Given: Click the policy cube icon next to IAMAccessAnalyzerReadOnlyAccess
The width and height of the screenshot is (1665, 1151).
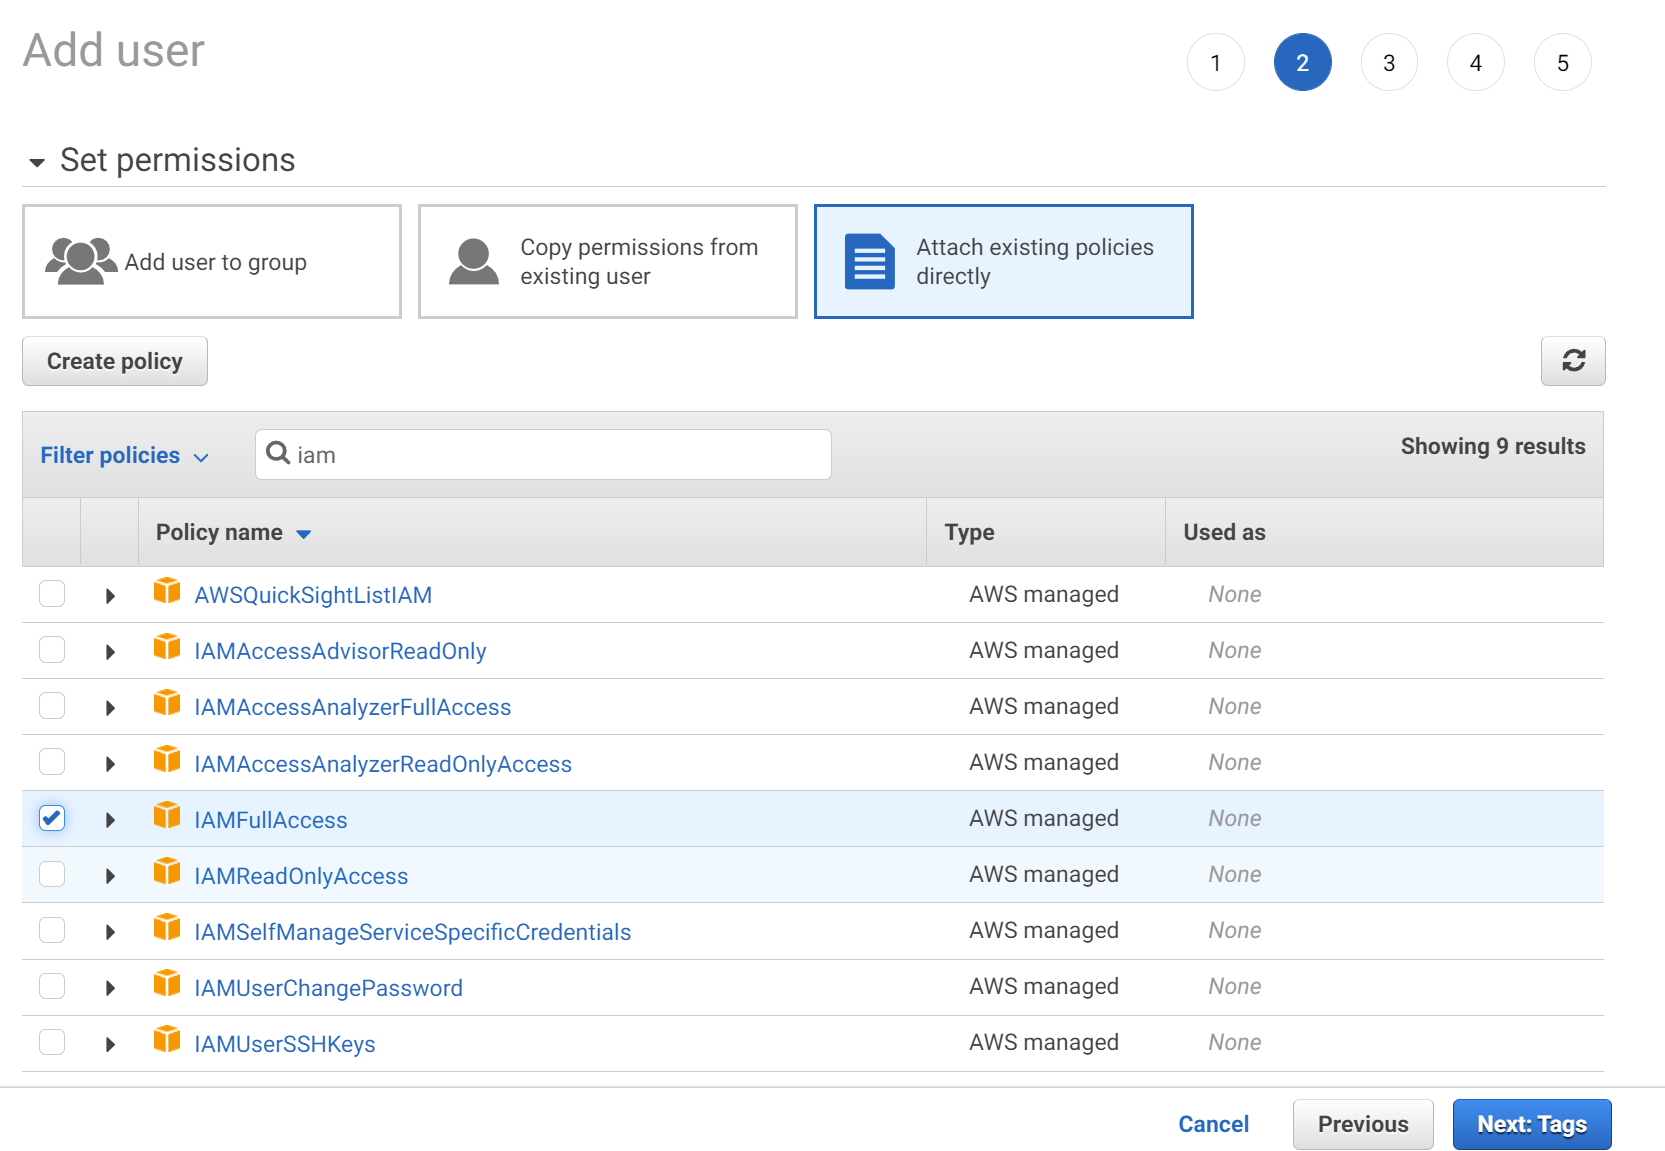Looking at the screenshot, I should (x=167, y=759).
